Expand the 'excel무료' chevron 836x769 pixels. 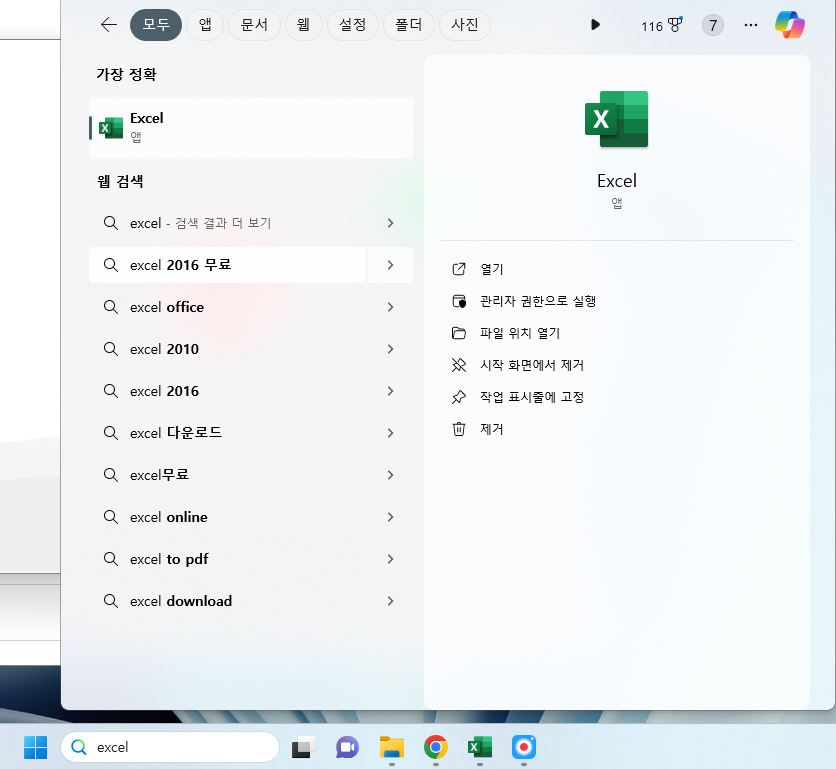390,475
